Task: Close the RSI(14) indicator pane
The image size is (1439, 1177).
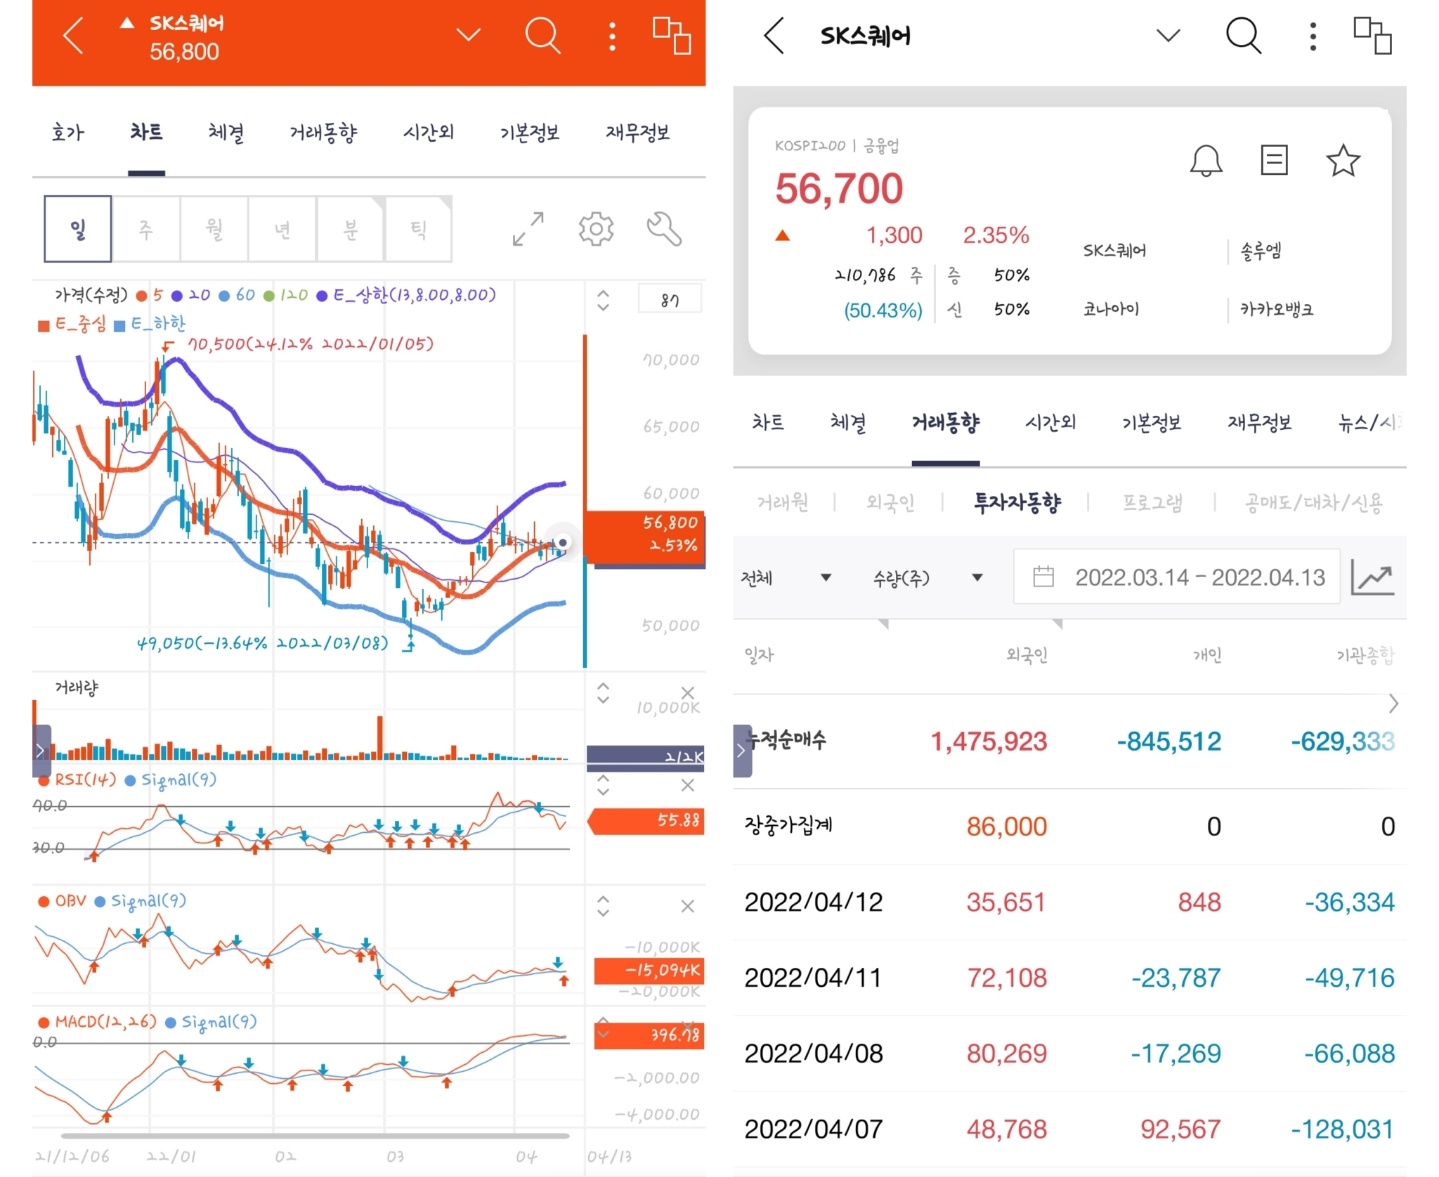Action: pyautogui.click(x=687, y=785)
